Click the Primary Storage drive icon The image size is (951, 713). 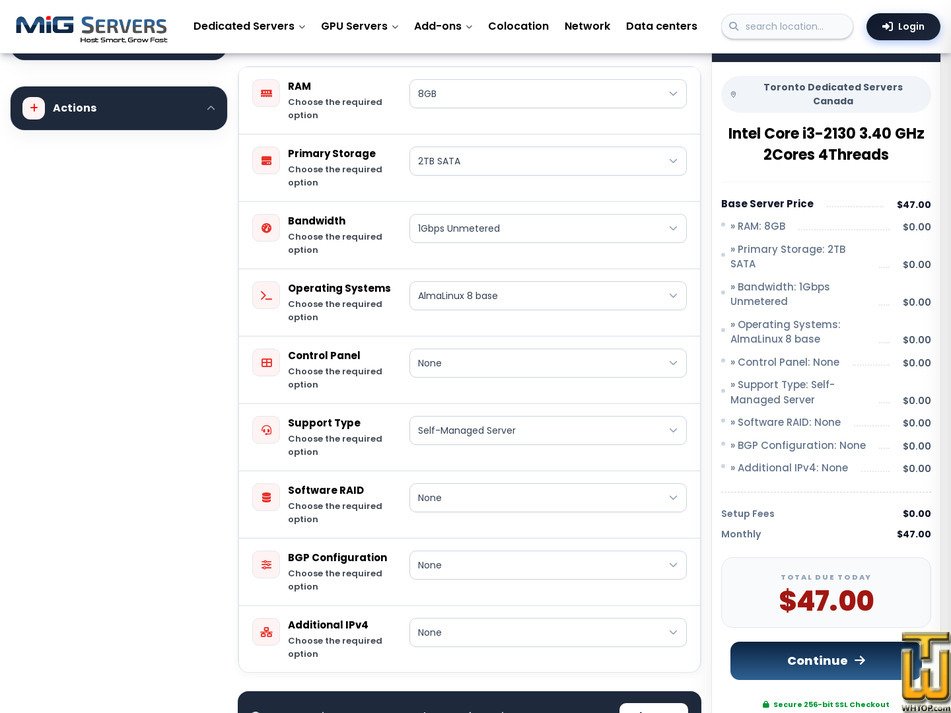(x=266, y=161)
